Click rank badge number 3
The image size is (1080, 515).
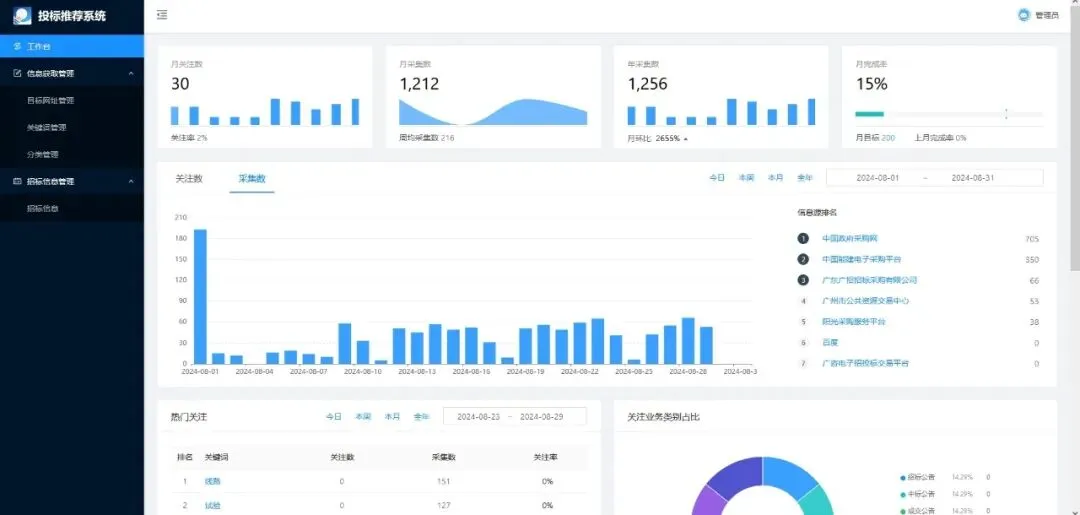(803, 280)
